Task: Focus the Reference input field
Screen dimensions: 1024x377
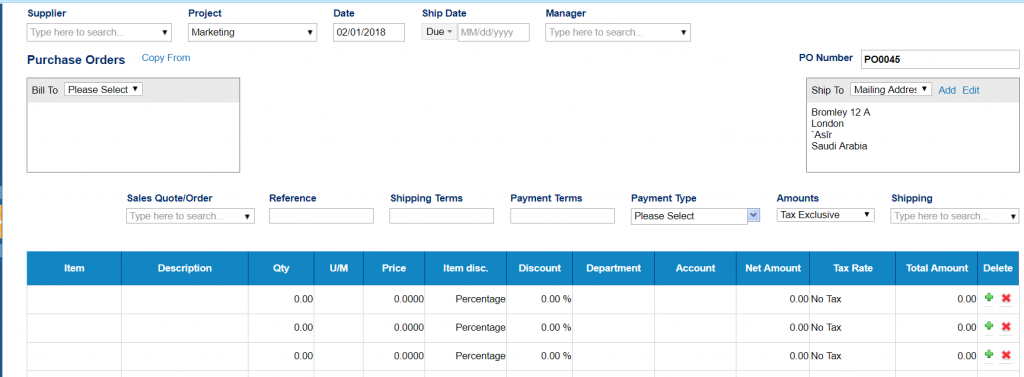Action: [x=321, y=216]
